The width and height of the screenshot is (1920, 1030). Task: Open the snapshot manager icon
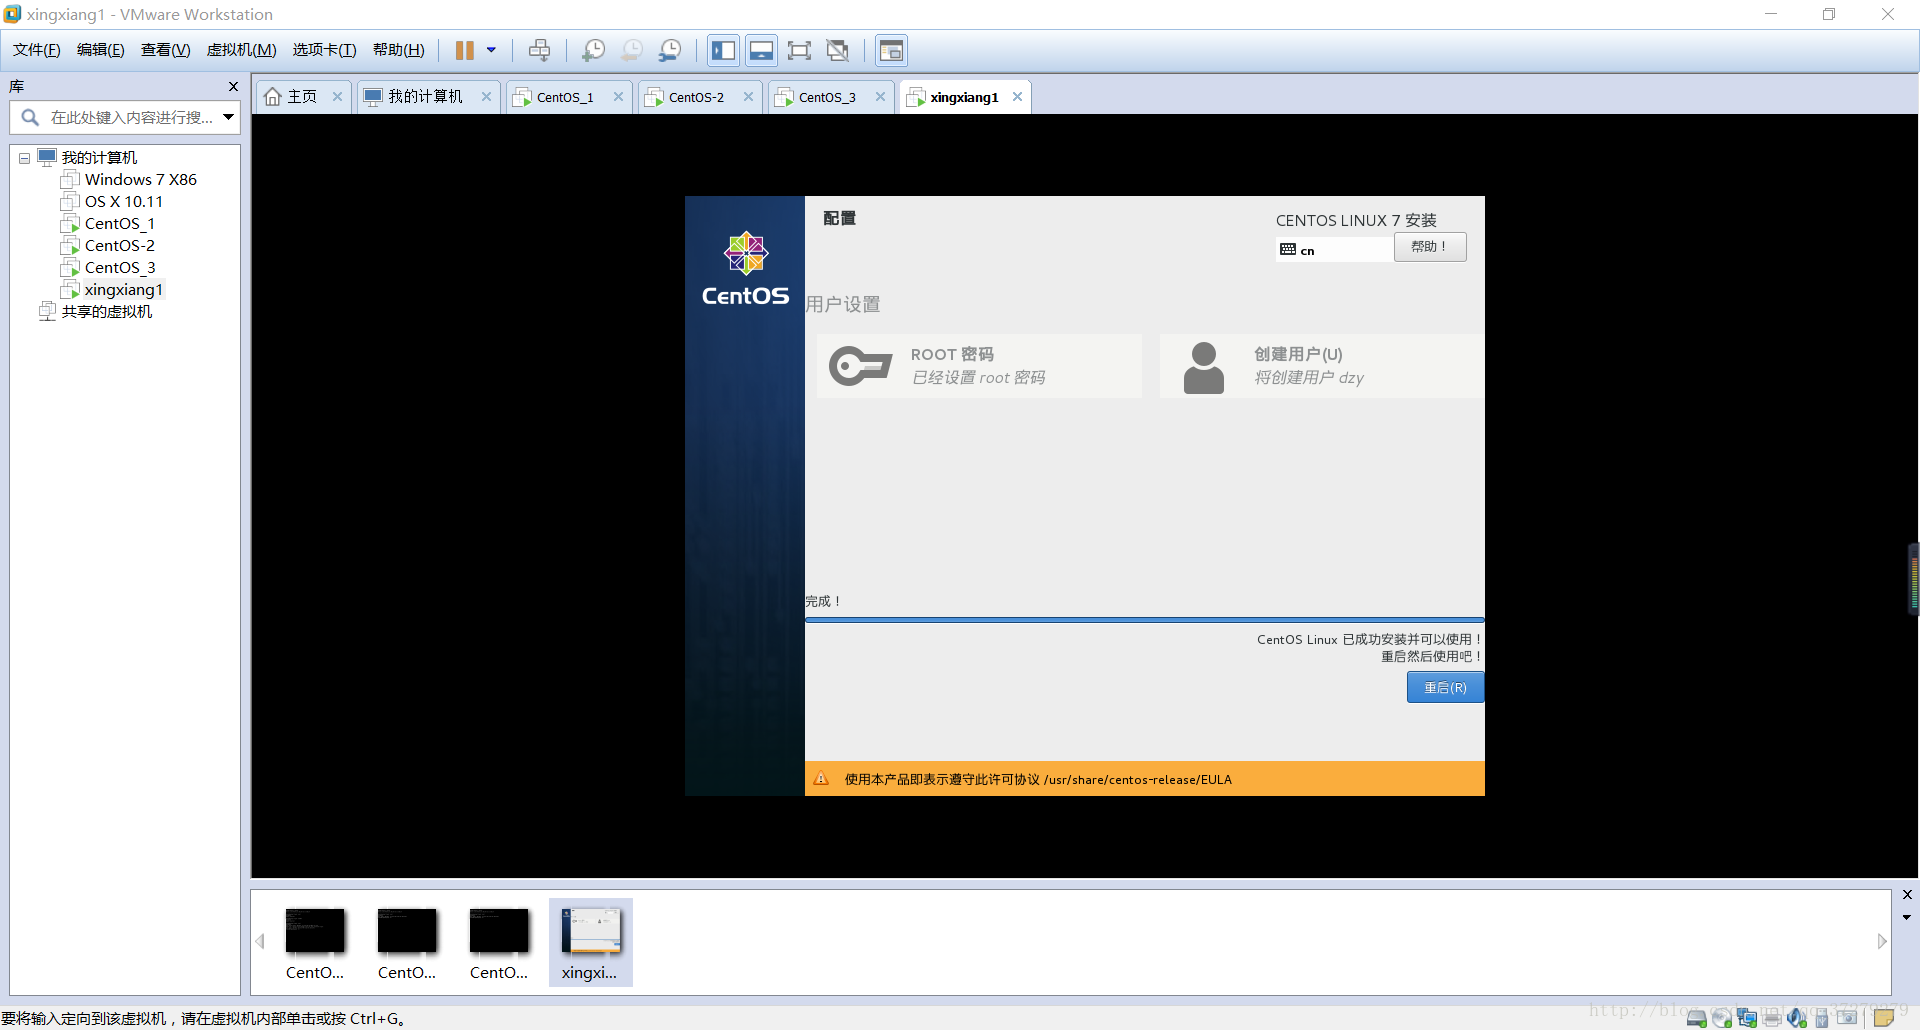point(670,50)
